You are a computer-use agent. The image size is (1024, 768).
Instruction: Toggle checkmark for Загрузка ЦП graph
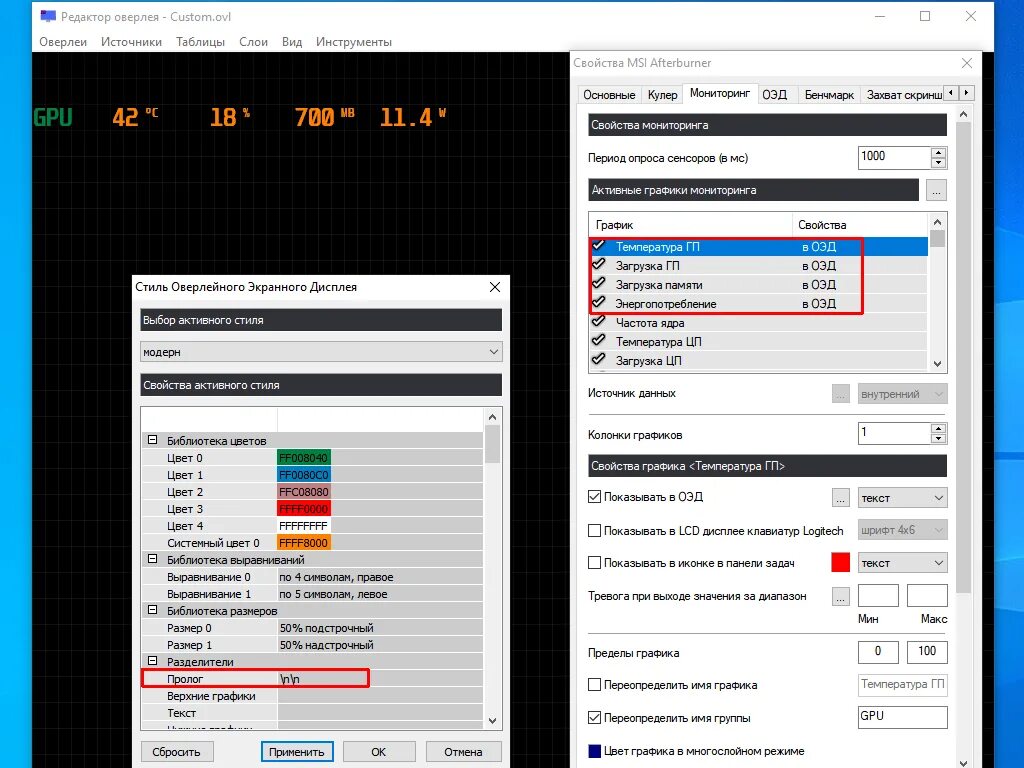click(598, 360)
